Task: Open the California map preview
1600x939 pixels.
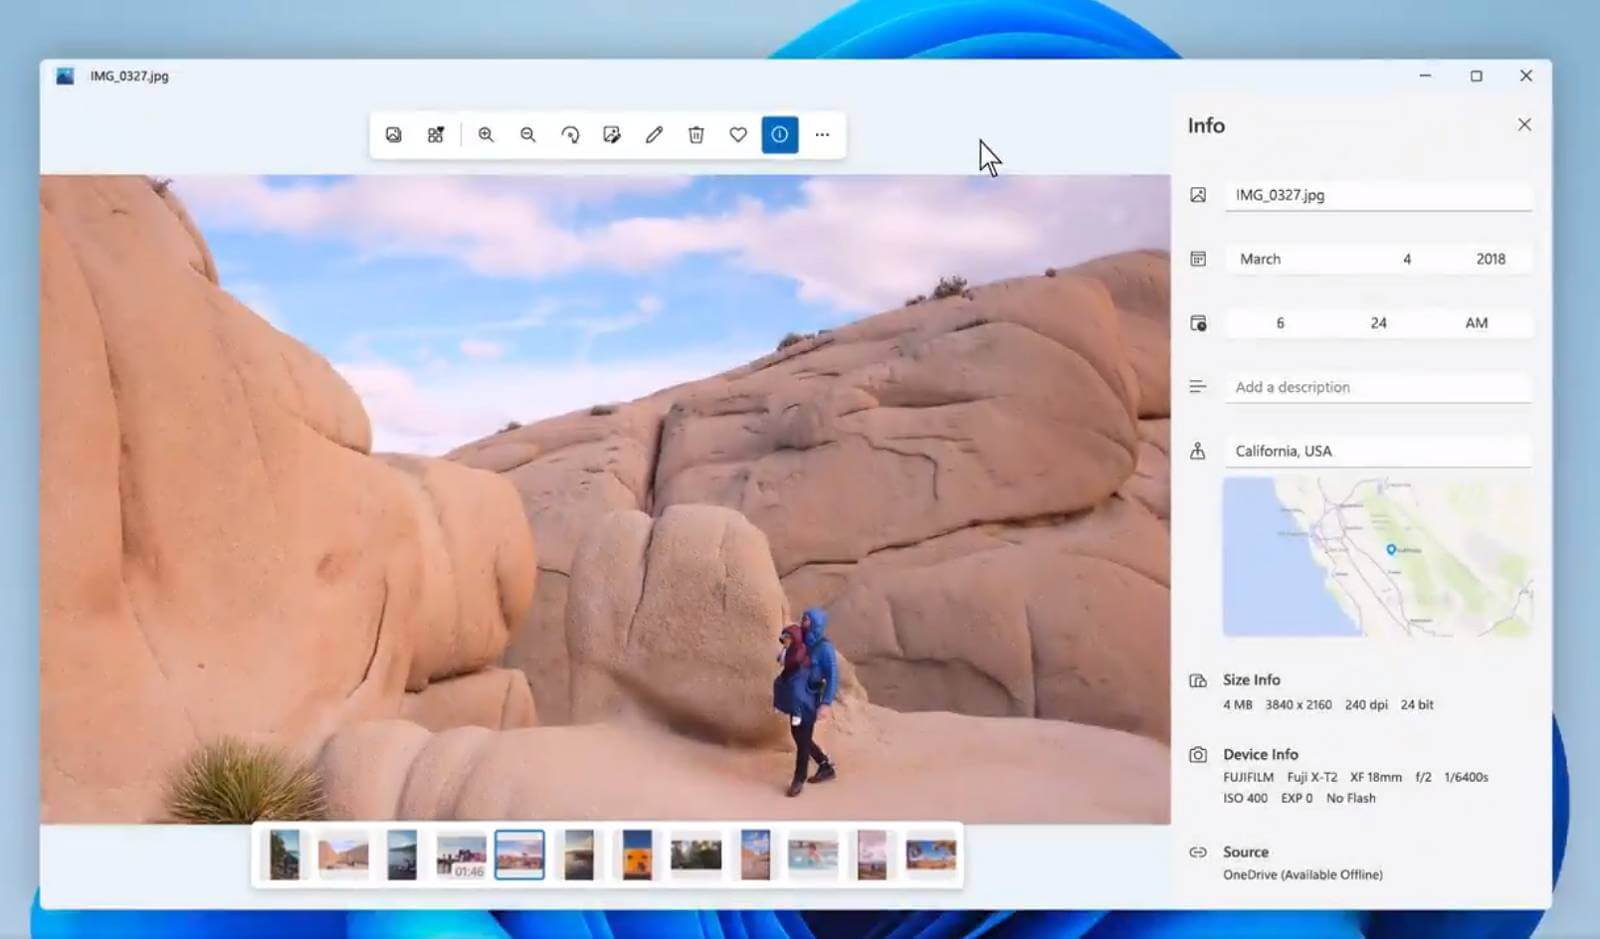Action: point(1377,557)
